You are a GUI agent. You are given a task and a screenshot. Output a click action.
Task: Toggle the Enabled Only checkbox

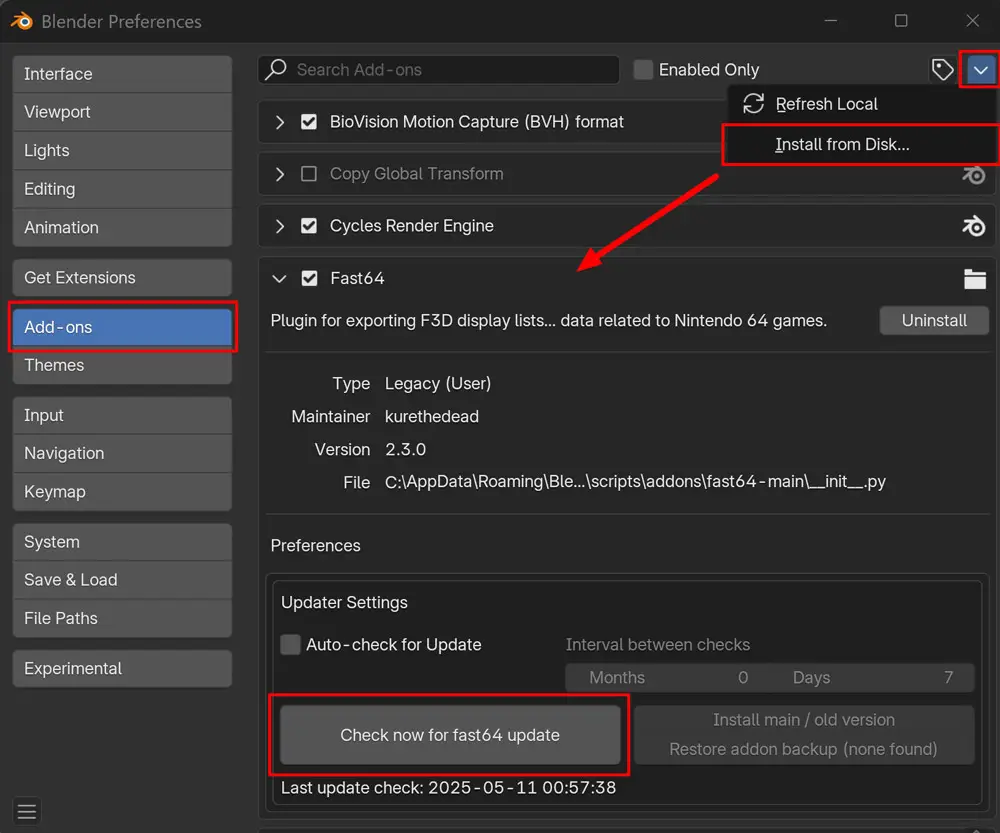[x=643, y=70]
